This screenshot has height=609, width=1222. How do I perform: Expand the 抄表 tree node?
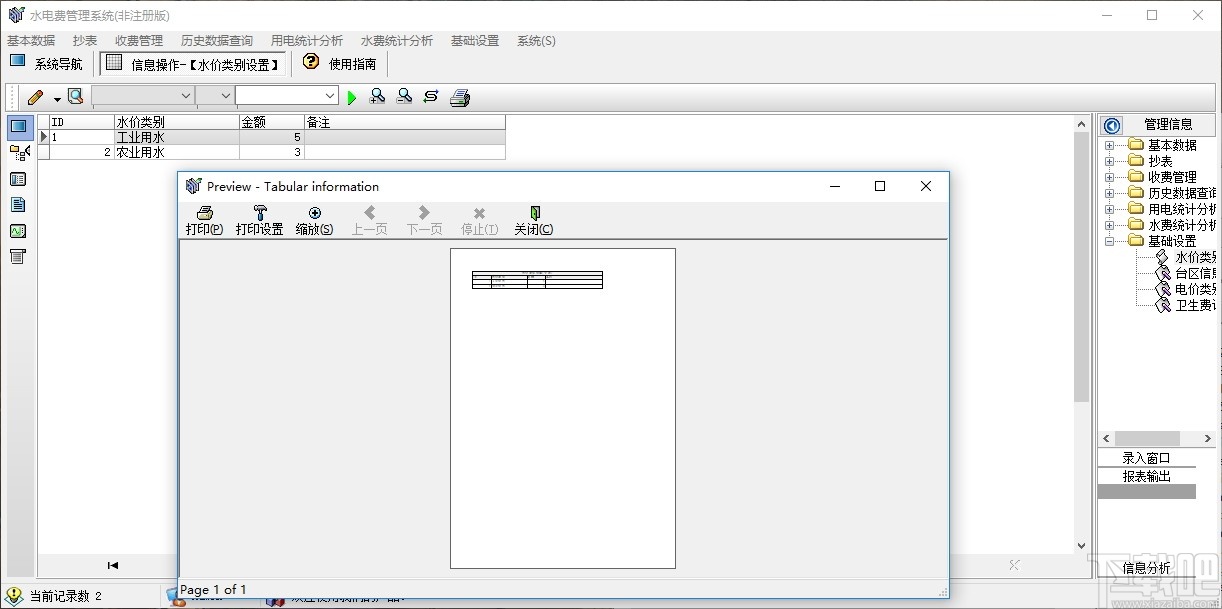click(1109, 162)
